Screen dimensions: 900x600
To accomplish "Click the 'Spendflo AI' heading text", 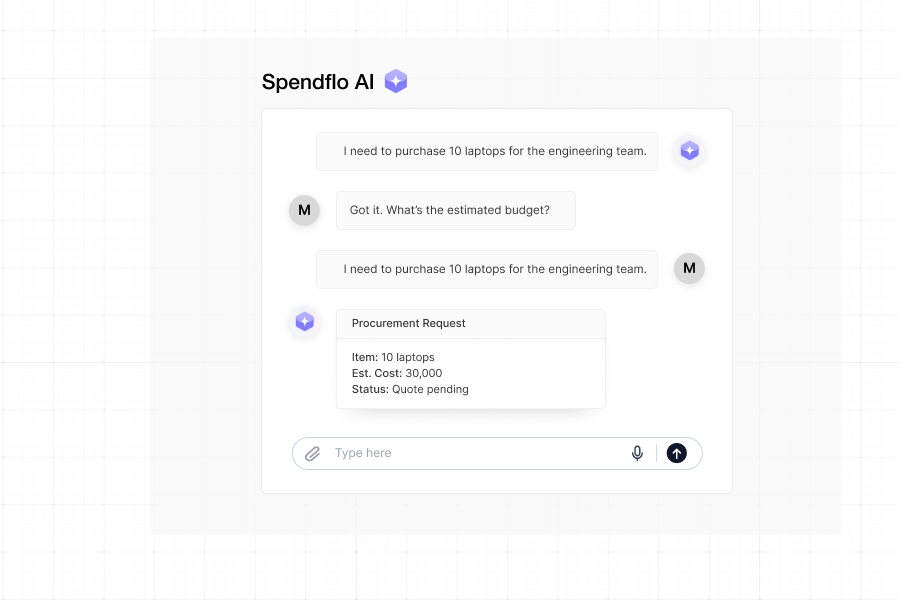I will tap(318, 82).
